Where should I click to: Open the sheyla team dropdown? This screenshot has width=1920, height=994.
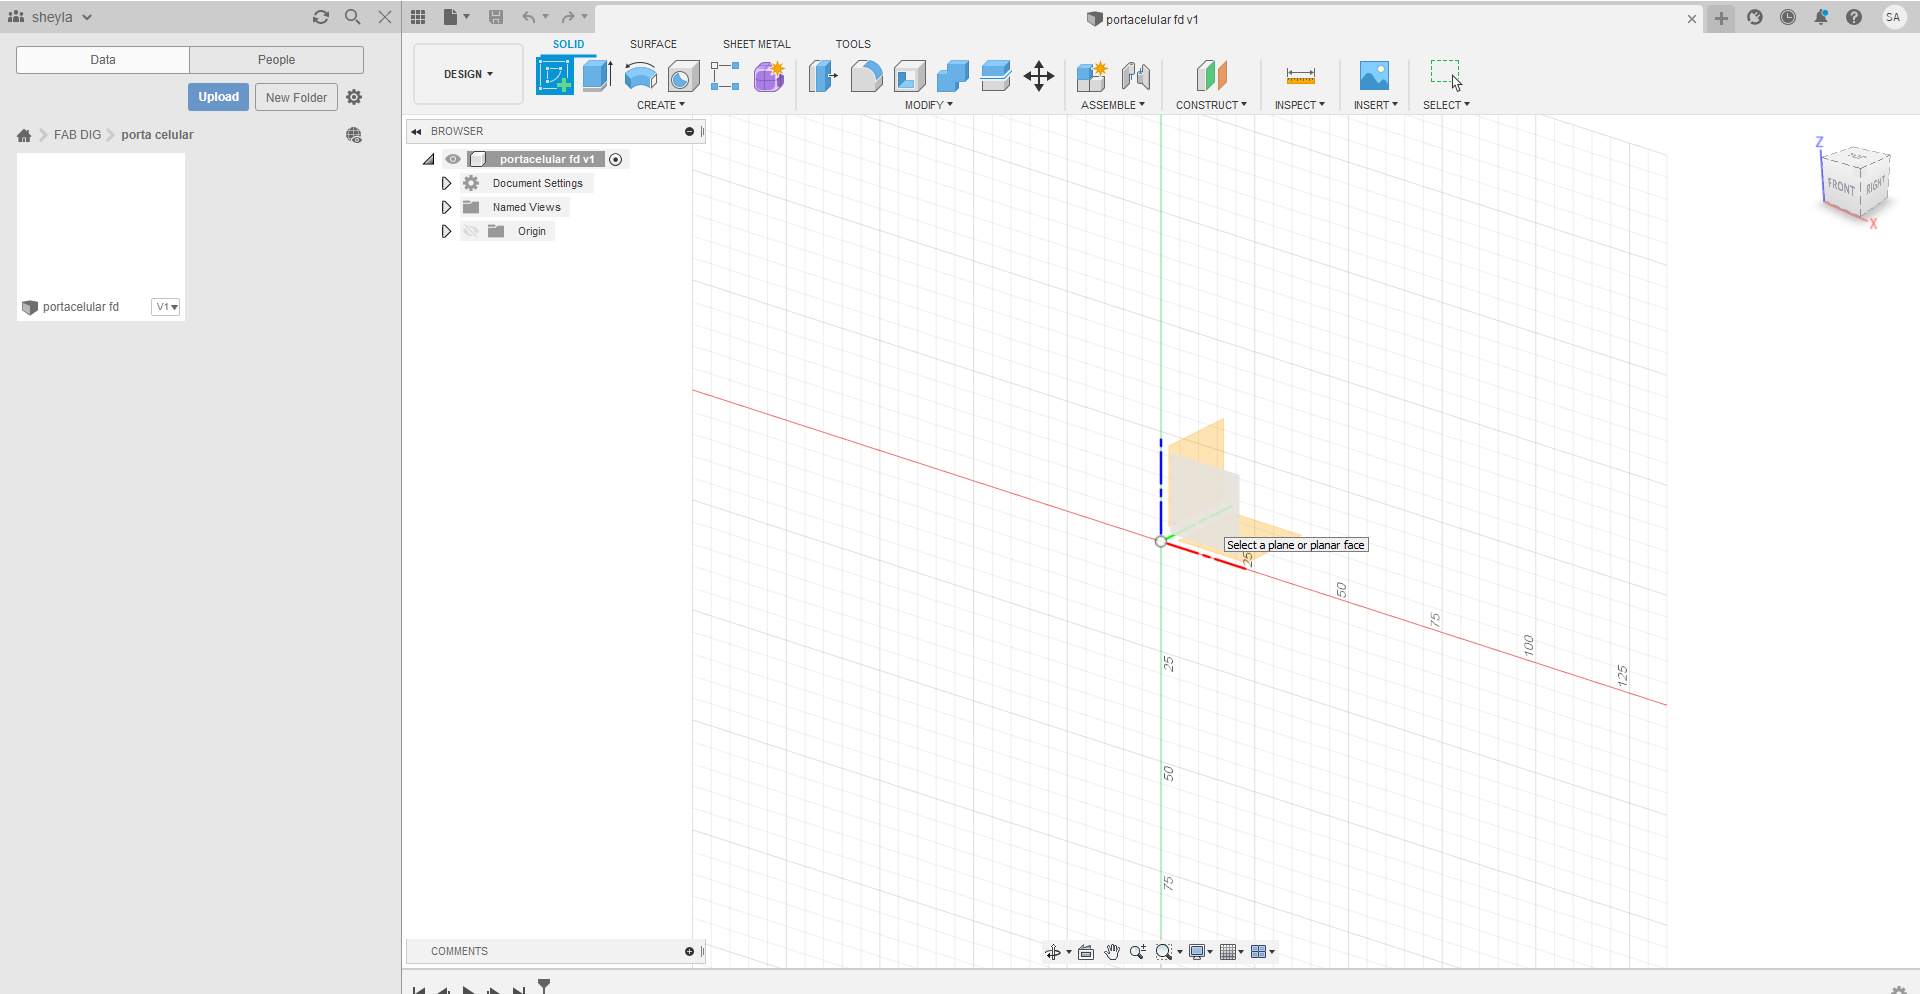[x=50, y=17]
